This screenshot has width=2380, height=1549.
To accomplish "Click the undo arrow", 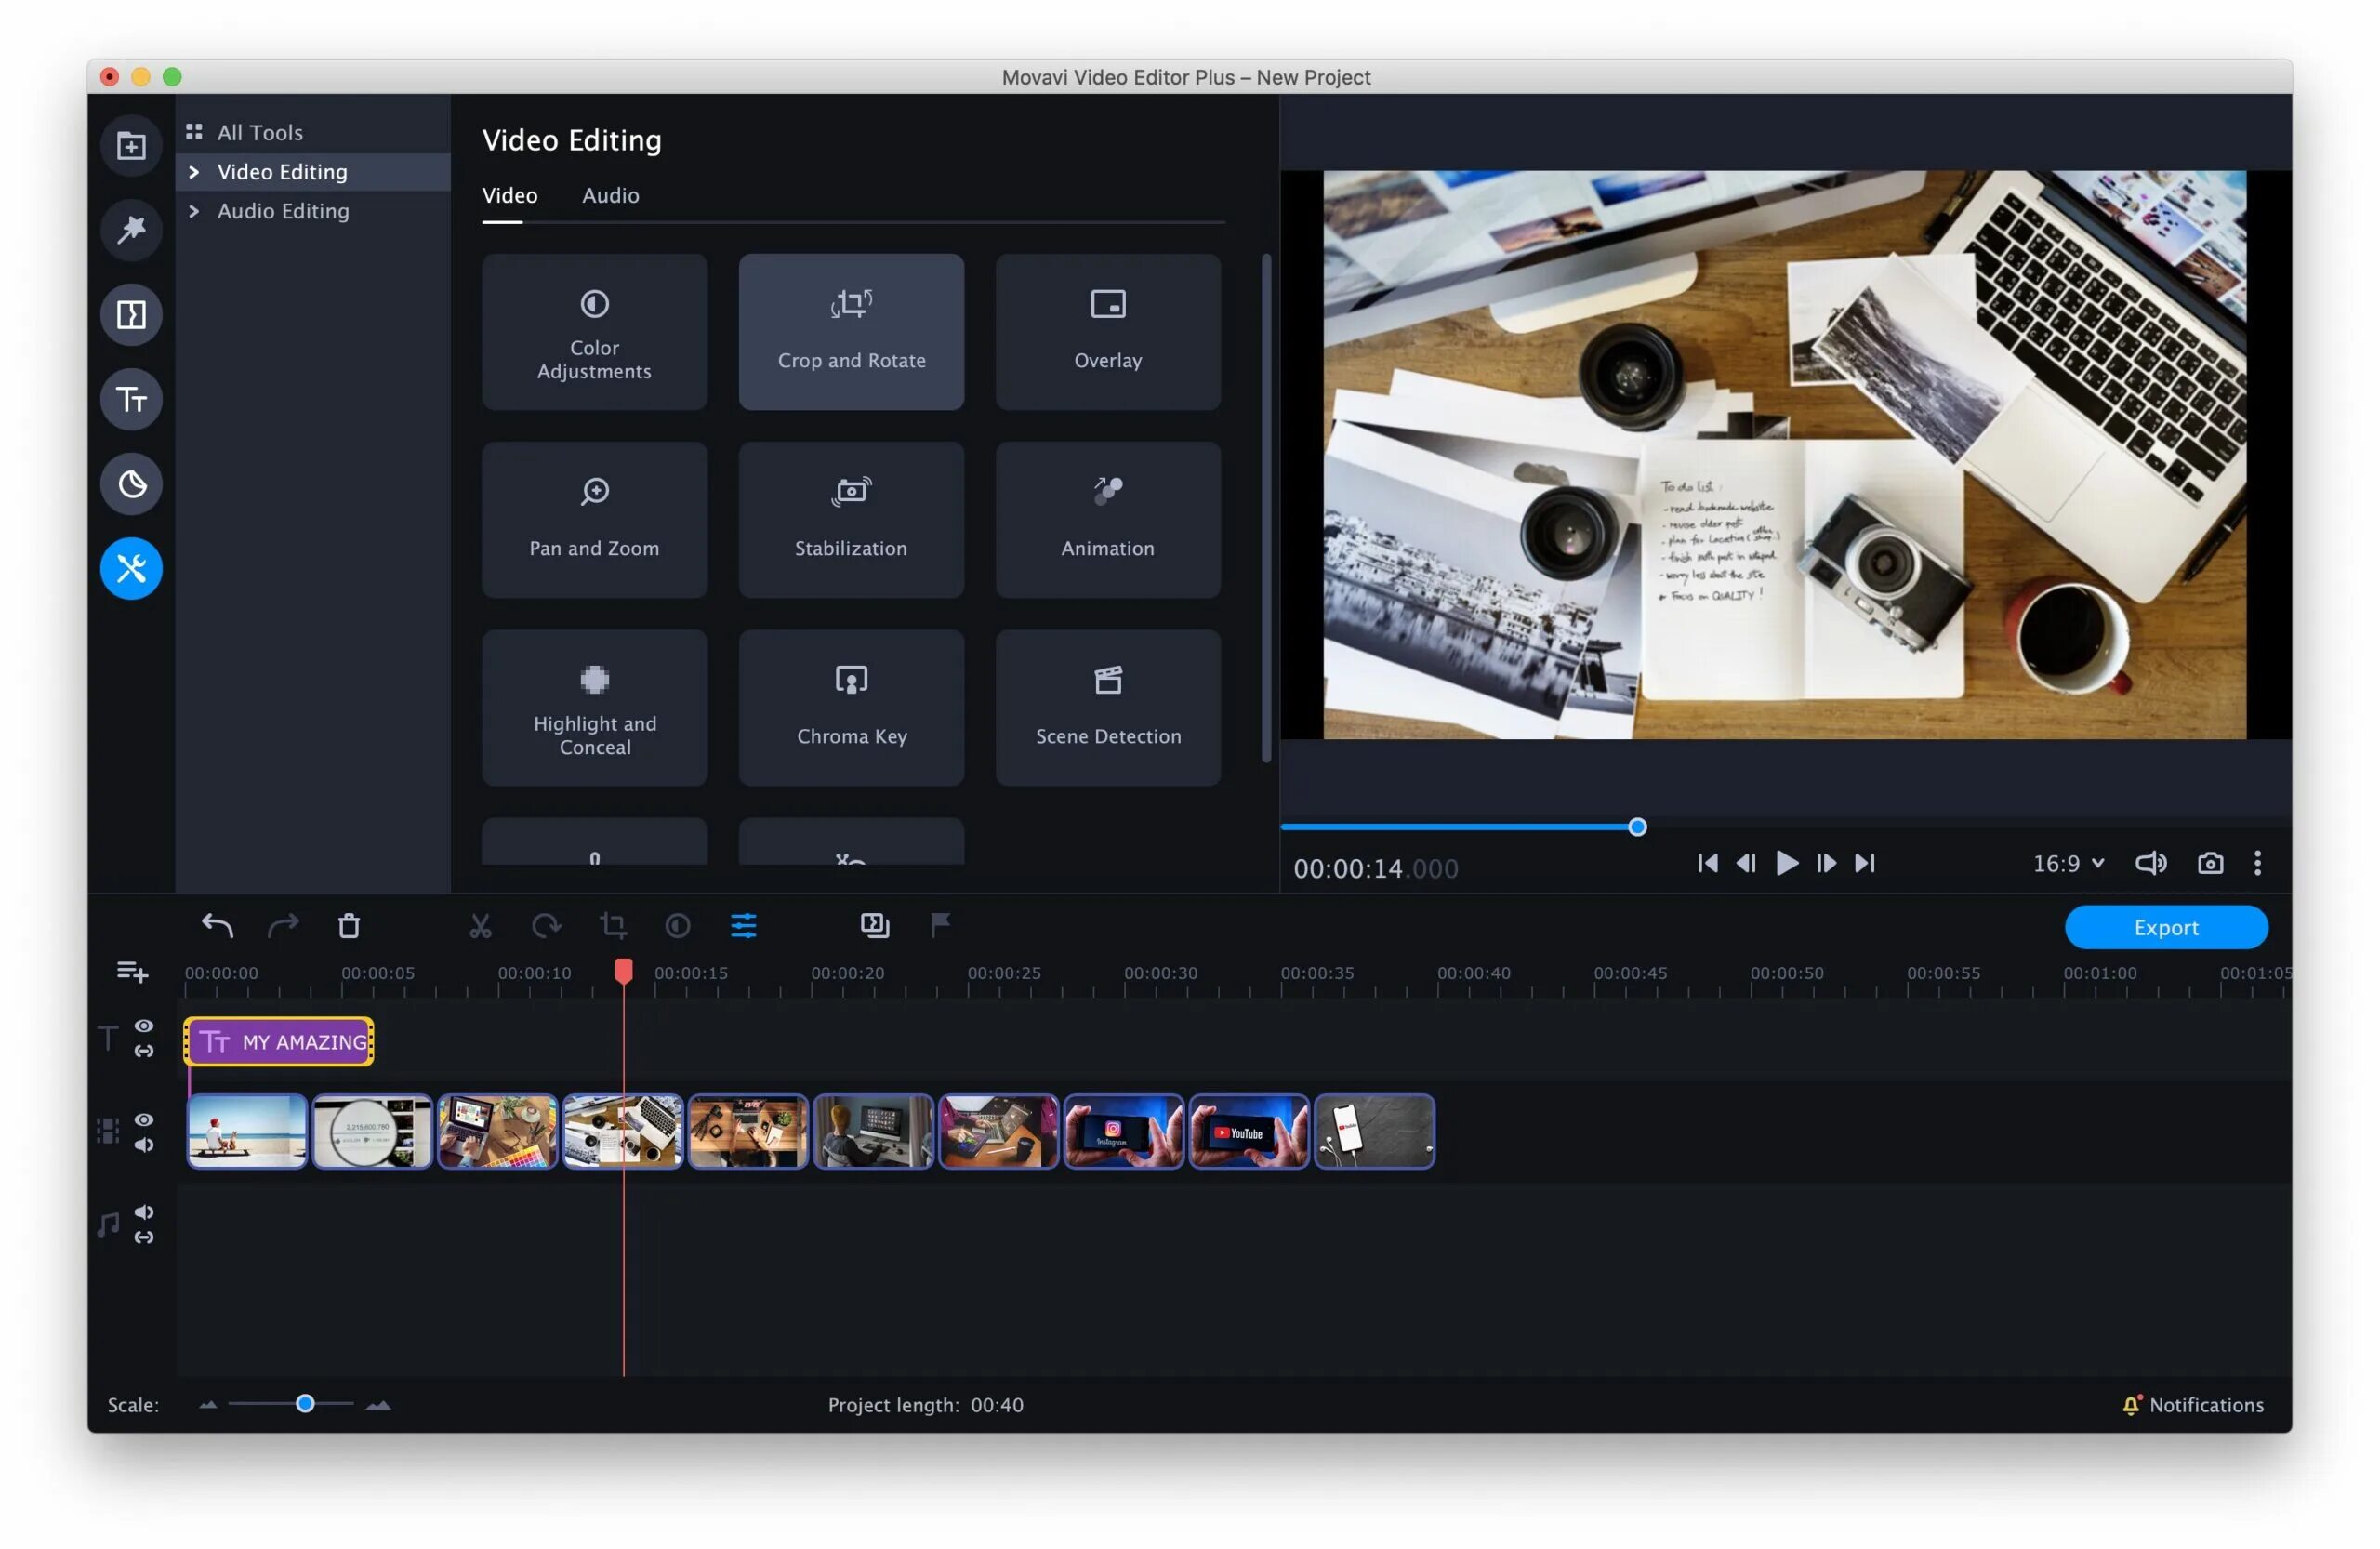I will pyautogui.click(x=217, y=926).
